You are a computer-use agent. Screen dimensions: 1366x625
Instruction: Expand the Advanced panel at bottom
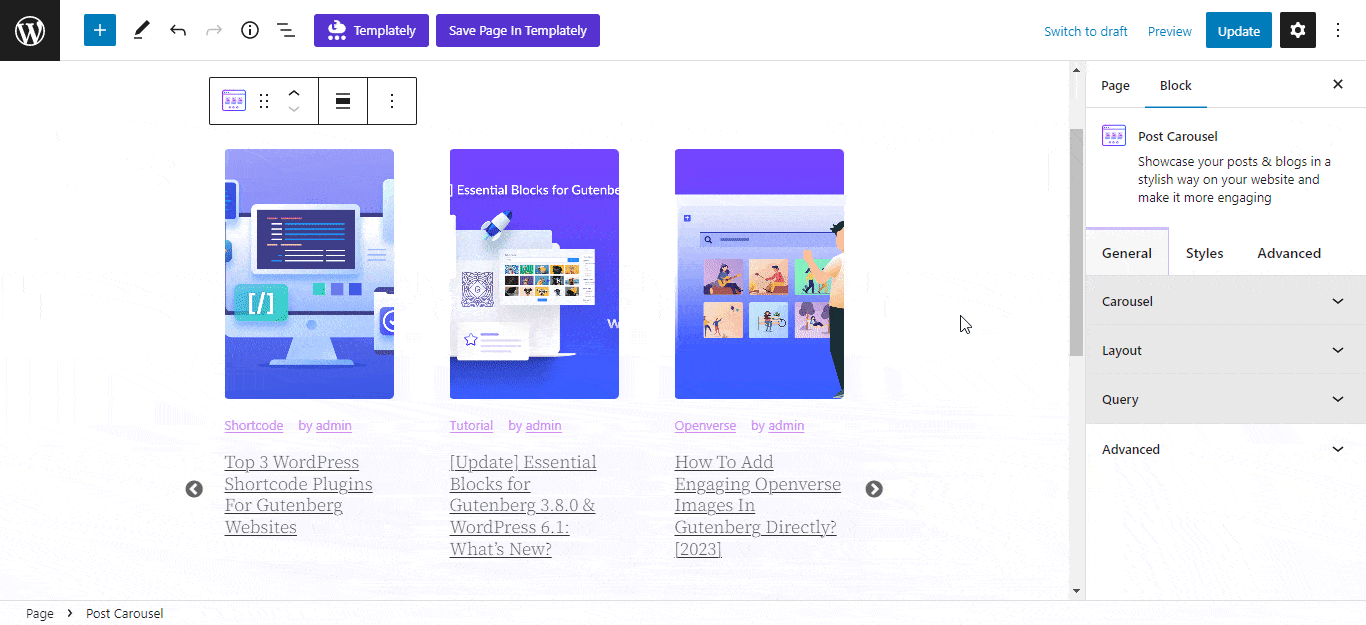pos(1226,449)
